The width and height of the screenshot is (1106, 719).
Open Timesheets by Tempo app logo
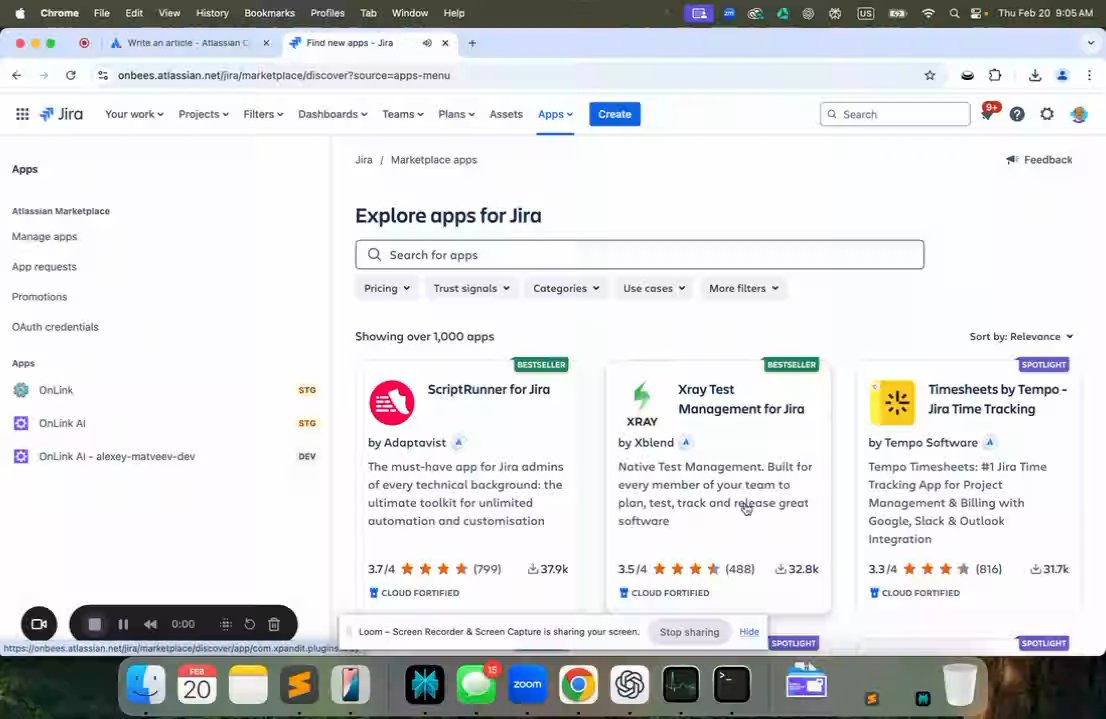coord(892,402)
